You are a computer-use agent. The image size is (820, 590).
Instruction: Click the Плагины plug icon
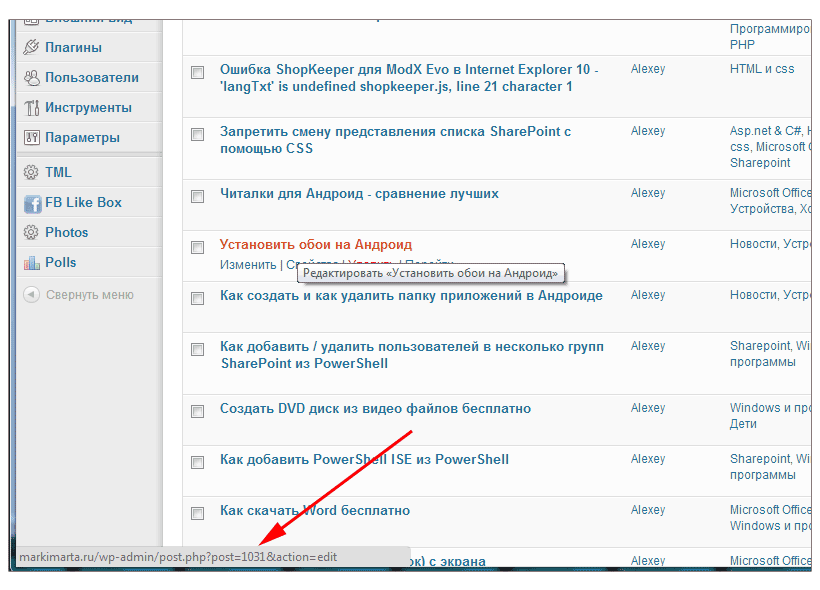(31, 47)
